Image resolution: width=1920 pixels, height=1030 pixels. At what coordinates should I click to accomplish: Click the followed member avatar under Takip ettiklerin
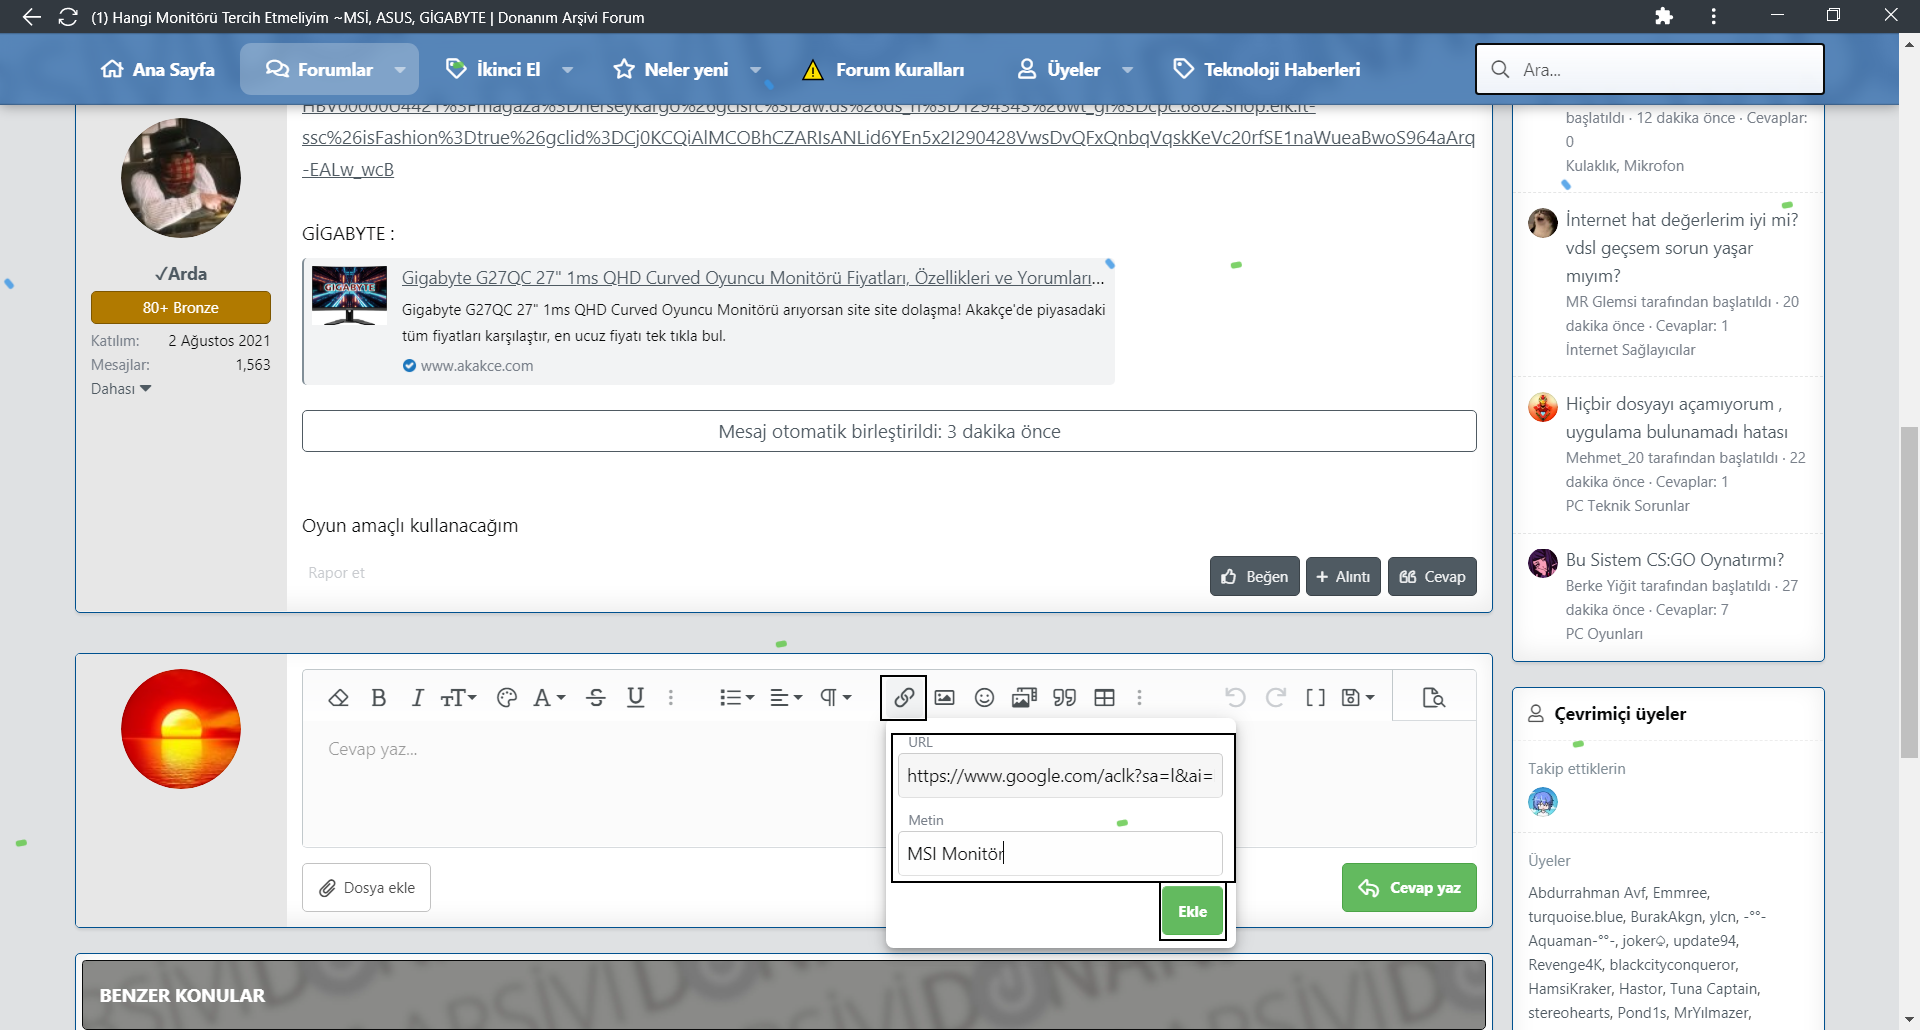click(1543, 802)
